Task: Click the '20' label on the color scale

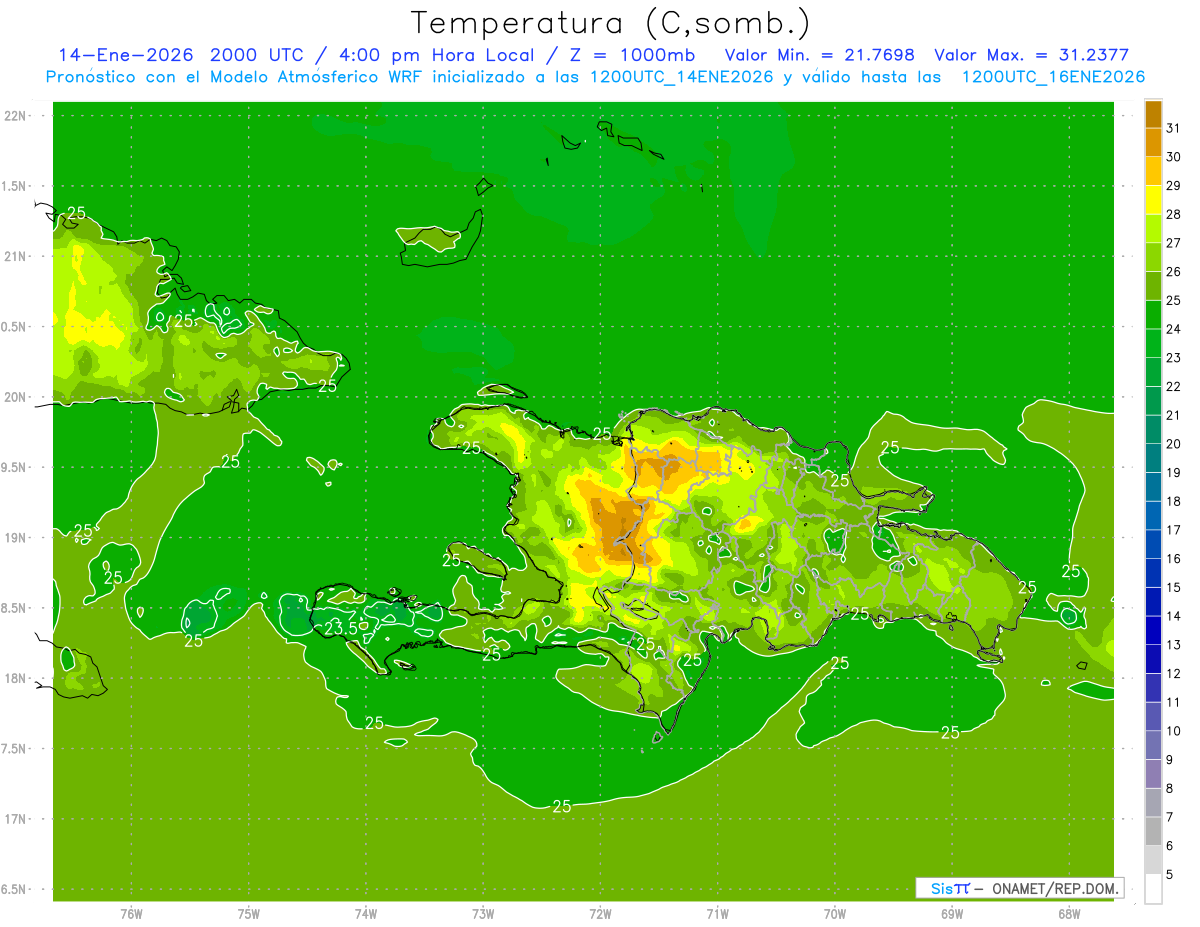Action: coord(1174,444)
